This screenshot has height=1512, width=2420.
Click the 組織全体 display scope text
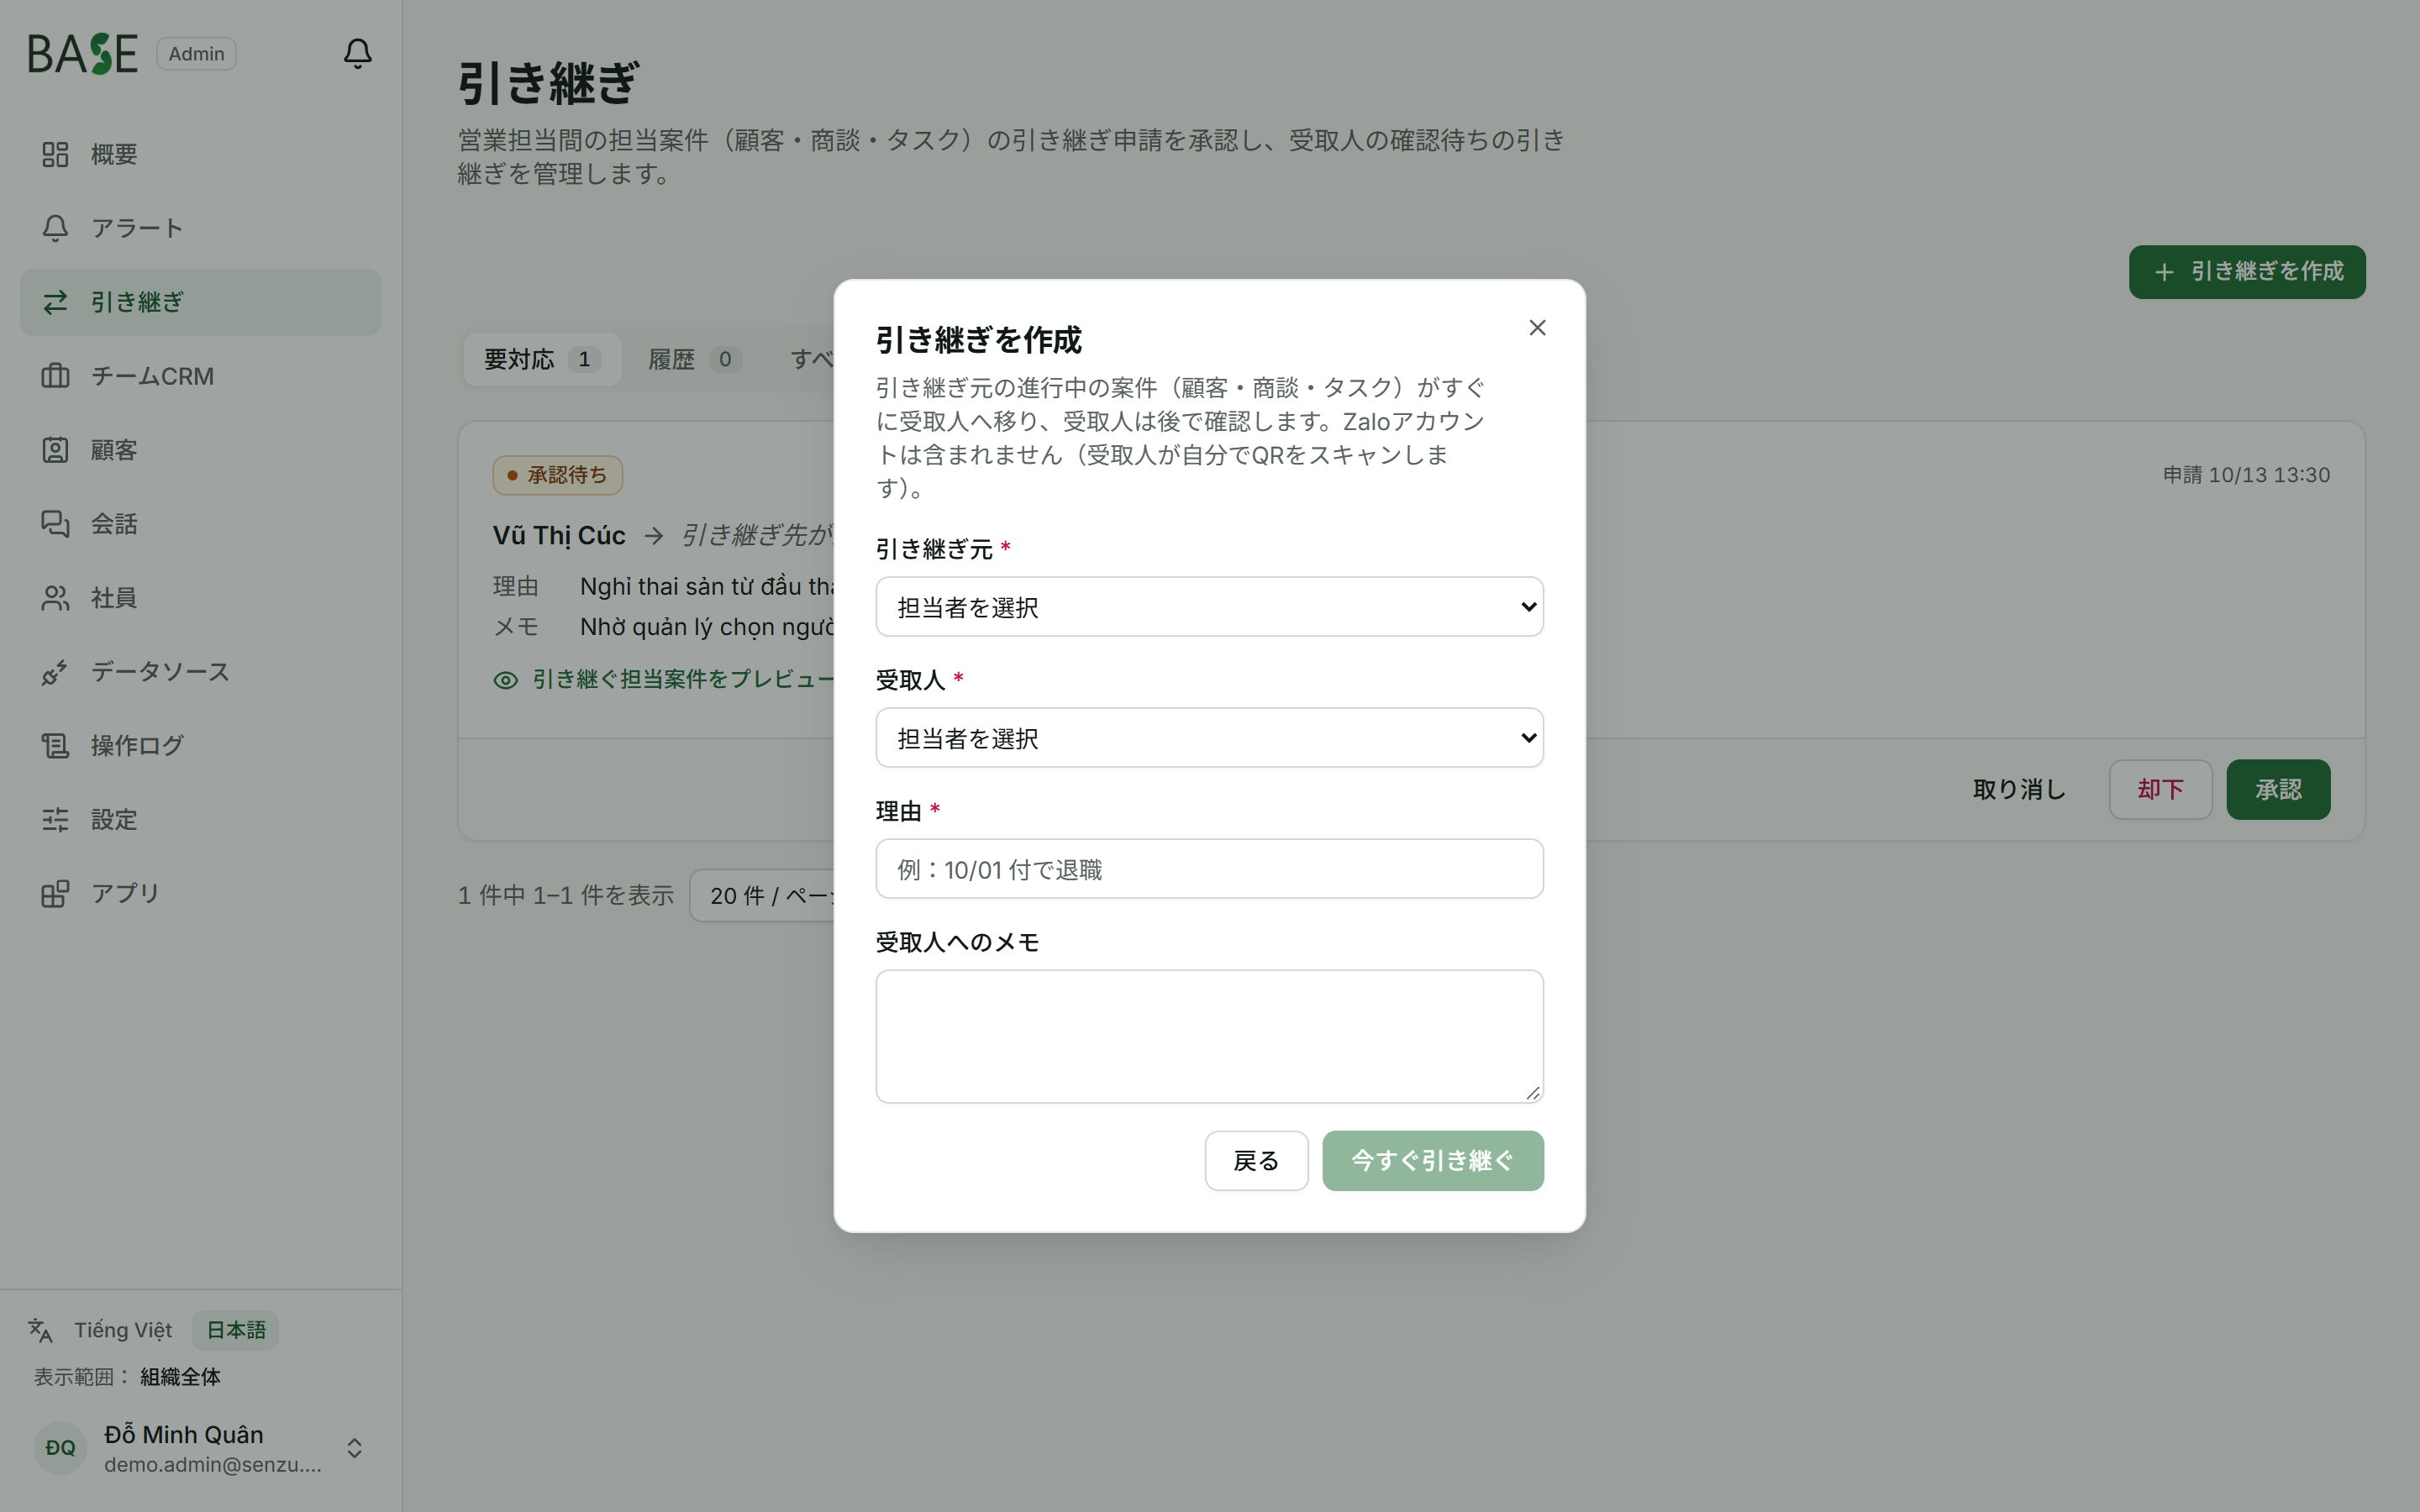180,1377
